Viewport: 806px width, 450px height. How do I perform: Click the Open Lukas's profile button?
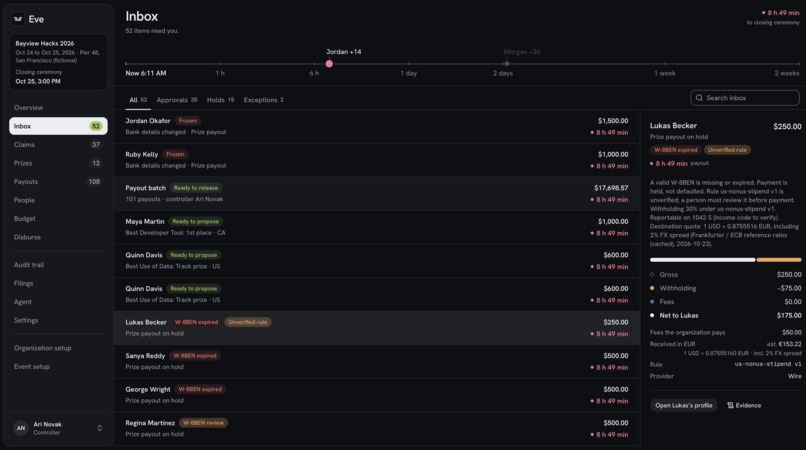pyautogui.click(x=684, y=405)
